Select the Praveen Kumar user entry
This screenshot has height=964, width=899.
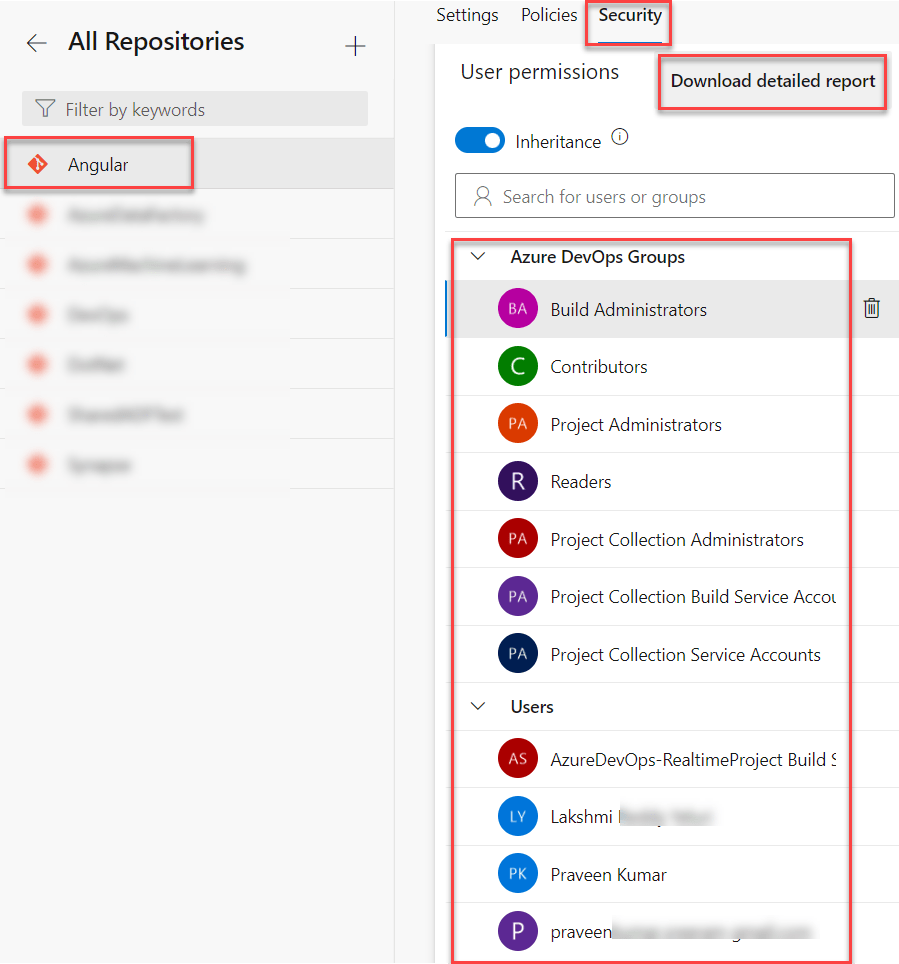pyautogui.click(x=608, y=874)
